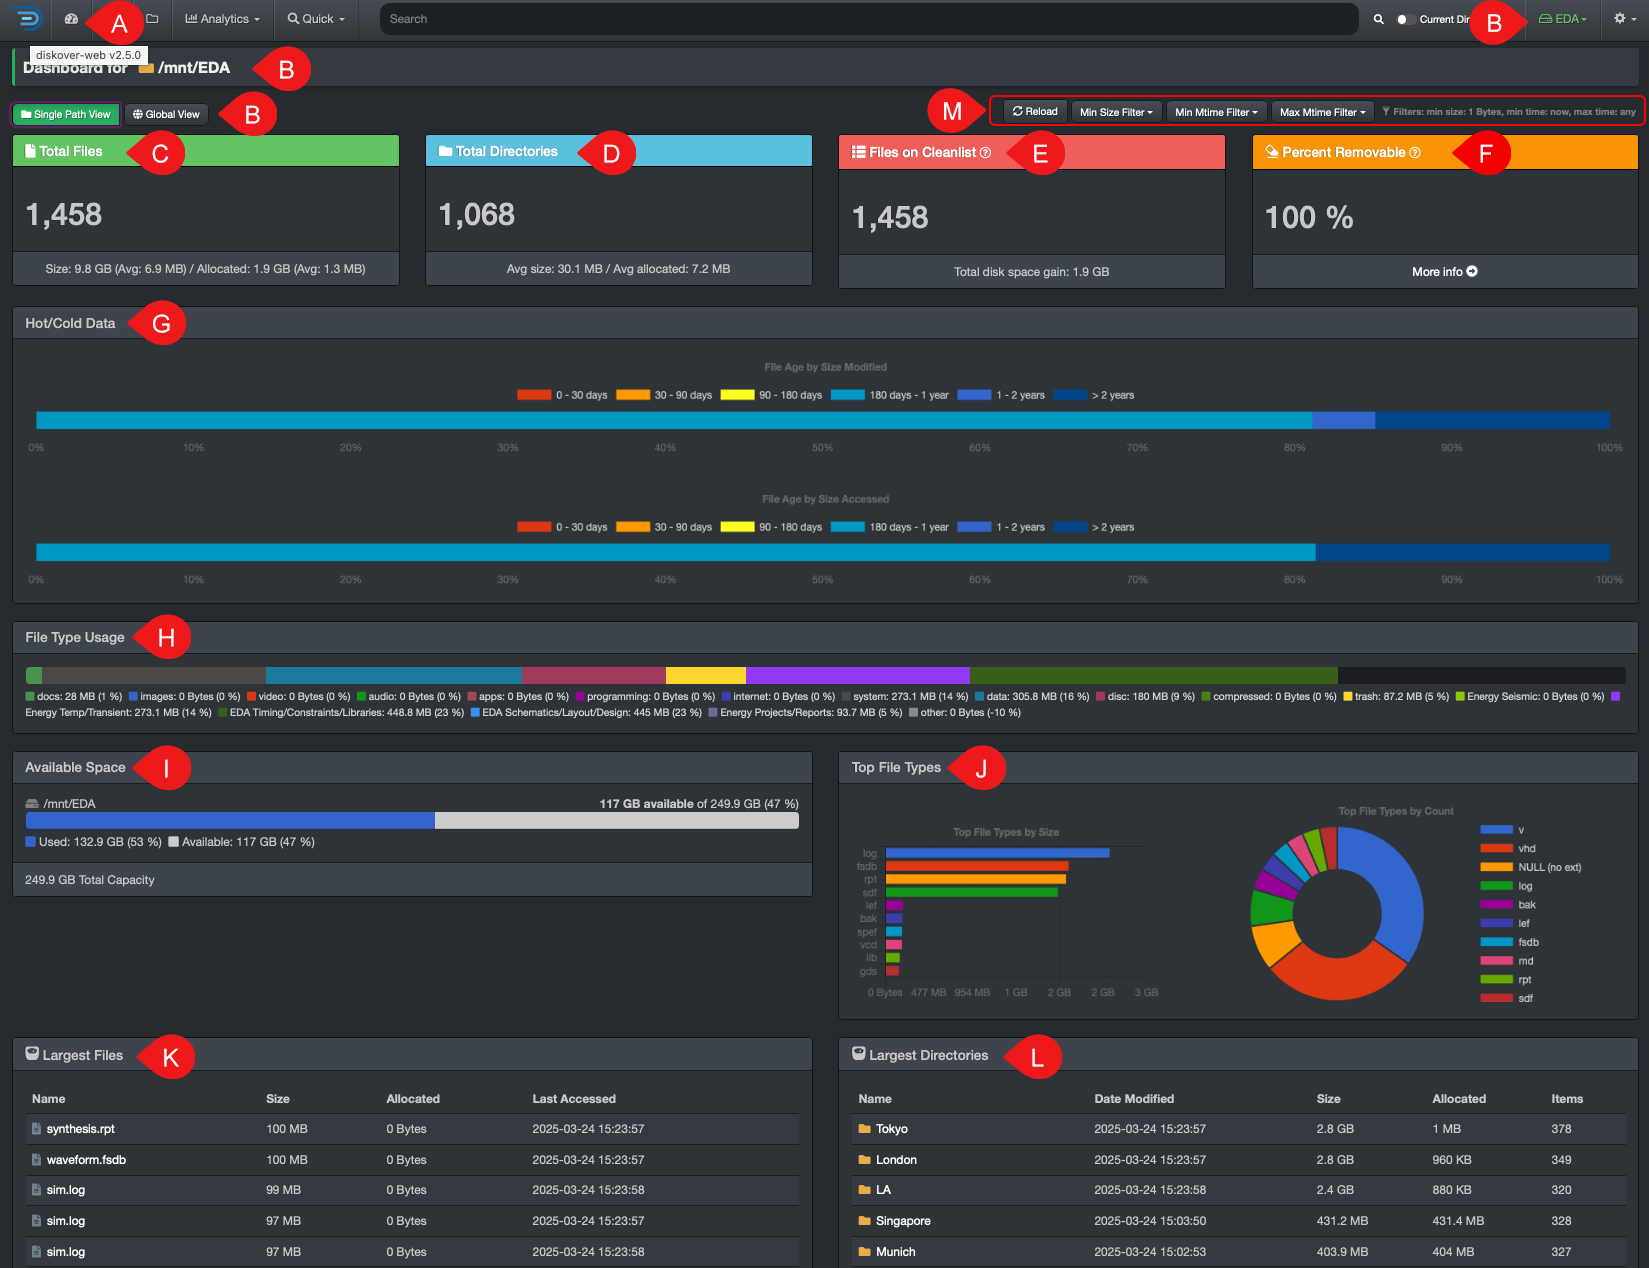Click the file icon in Total Files header
The height and width of the screenshot is (1268, 1649).
(x=30, y=151)
